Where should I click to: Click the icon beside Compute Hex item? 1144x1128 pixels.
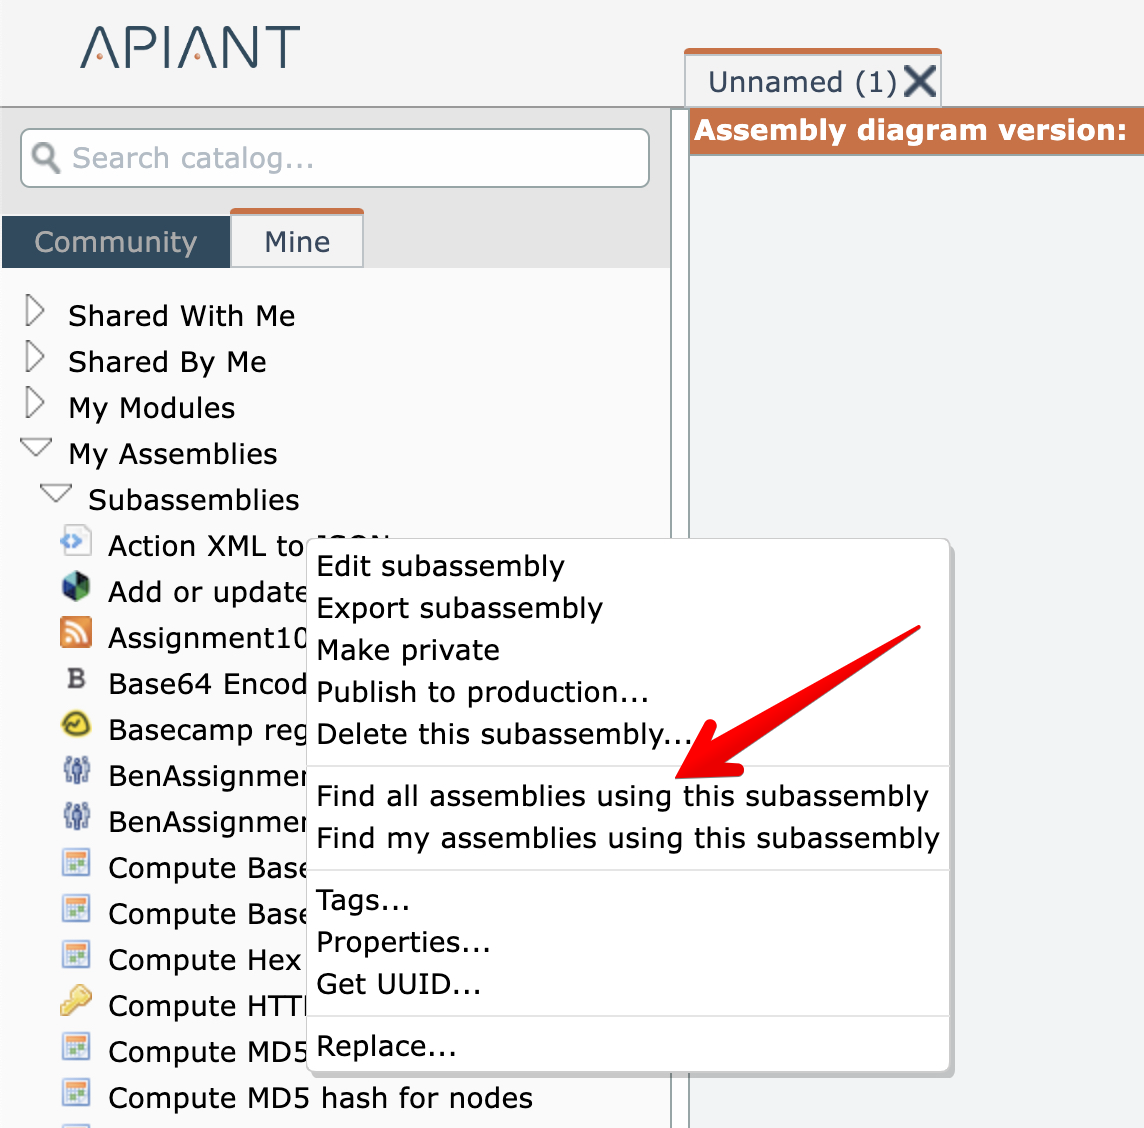76,955
